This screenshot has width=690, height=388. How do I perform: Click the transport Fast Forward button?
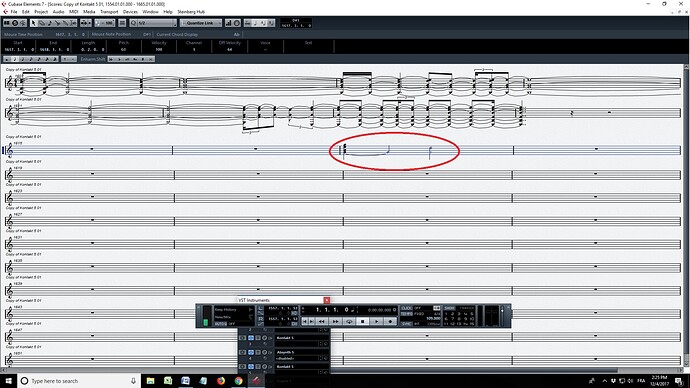click(336, 321)
